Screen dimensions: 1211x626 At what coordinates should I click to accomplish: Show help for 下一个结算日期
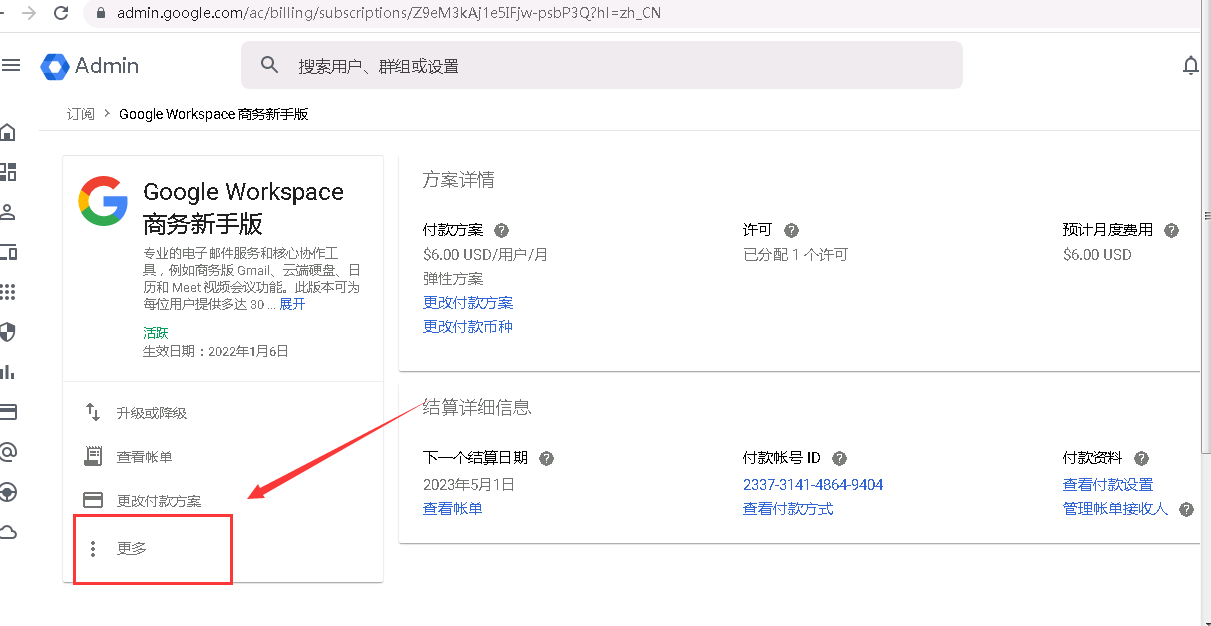click(x=547, y=459)
